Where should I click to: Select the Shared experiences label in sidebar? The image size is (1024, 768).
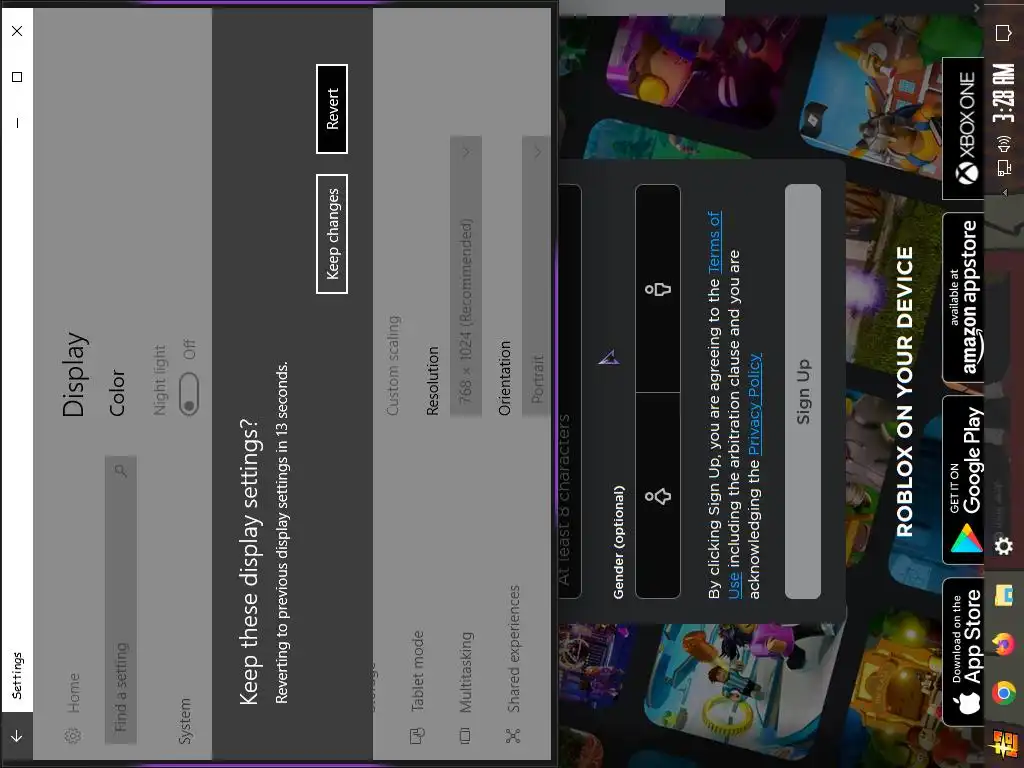point(514,648)
